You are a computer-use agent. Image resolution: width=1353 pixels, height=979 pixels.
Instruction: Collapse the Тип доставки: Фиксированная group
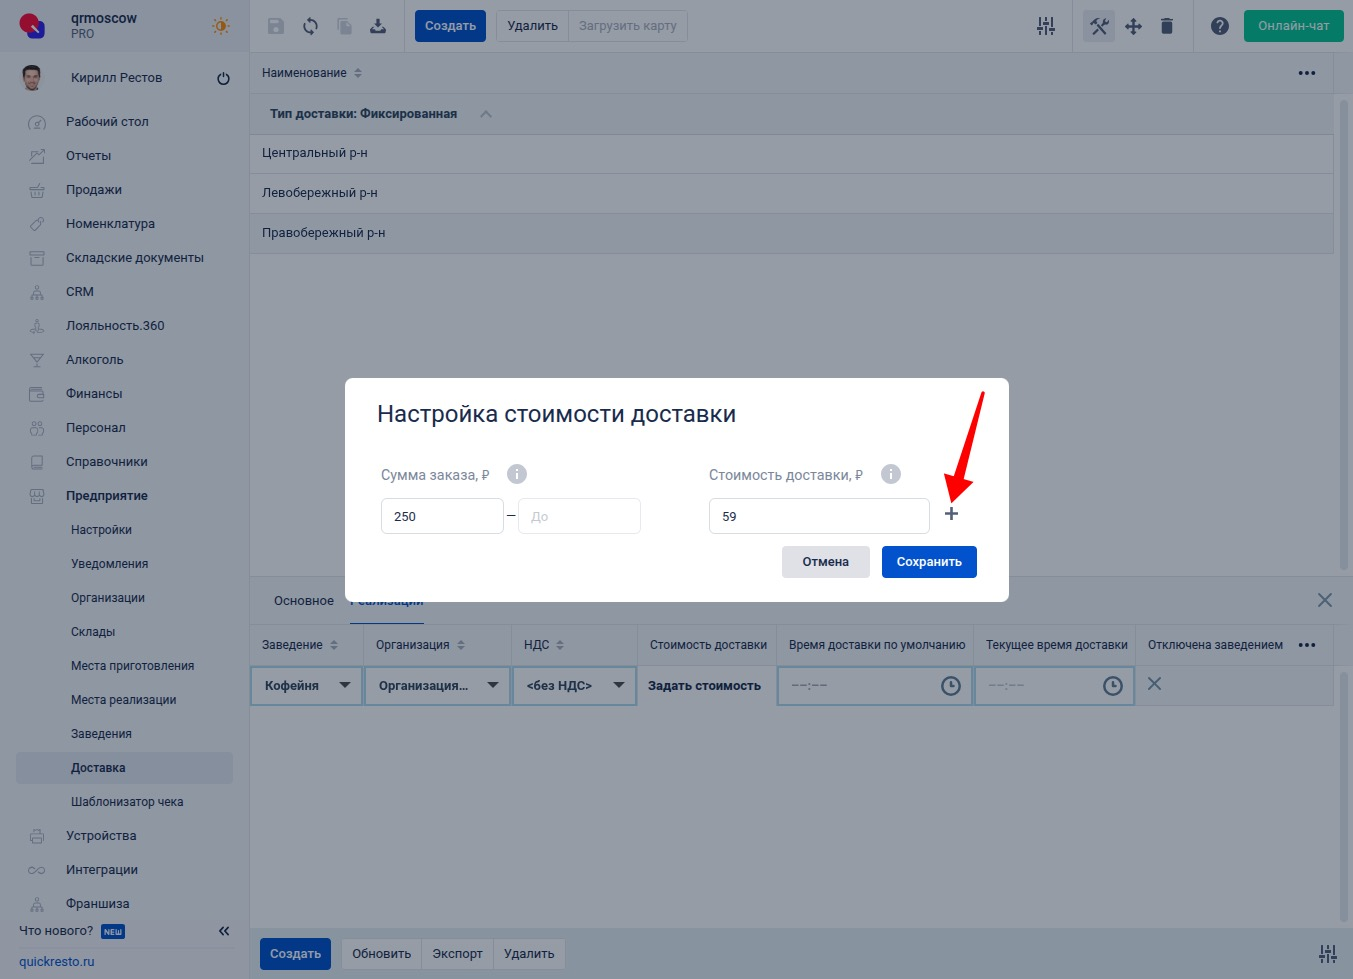click(486, 114)
